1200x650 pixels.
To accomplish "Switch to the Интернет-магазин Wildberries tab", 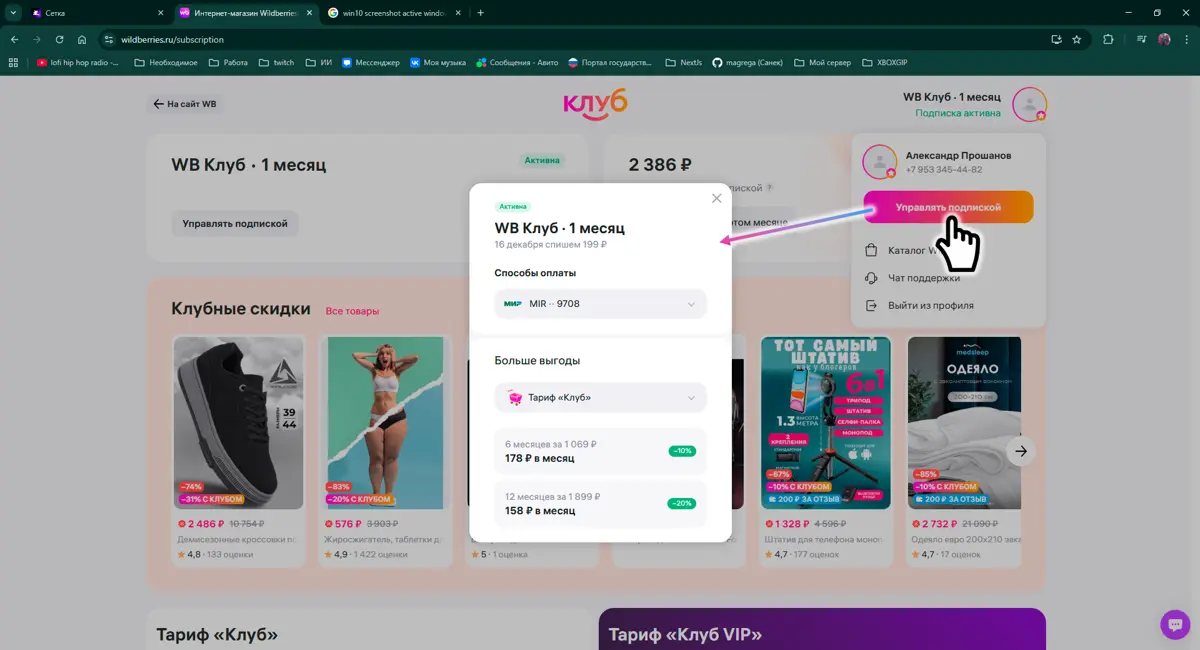I will coord(245,13).
